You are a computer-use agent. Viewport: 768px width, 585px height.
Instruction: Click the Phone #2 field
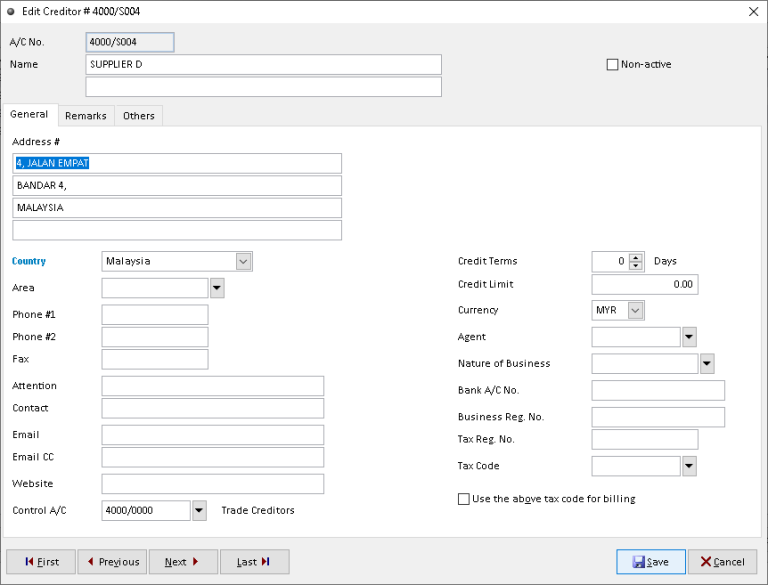tap(155, 337)
